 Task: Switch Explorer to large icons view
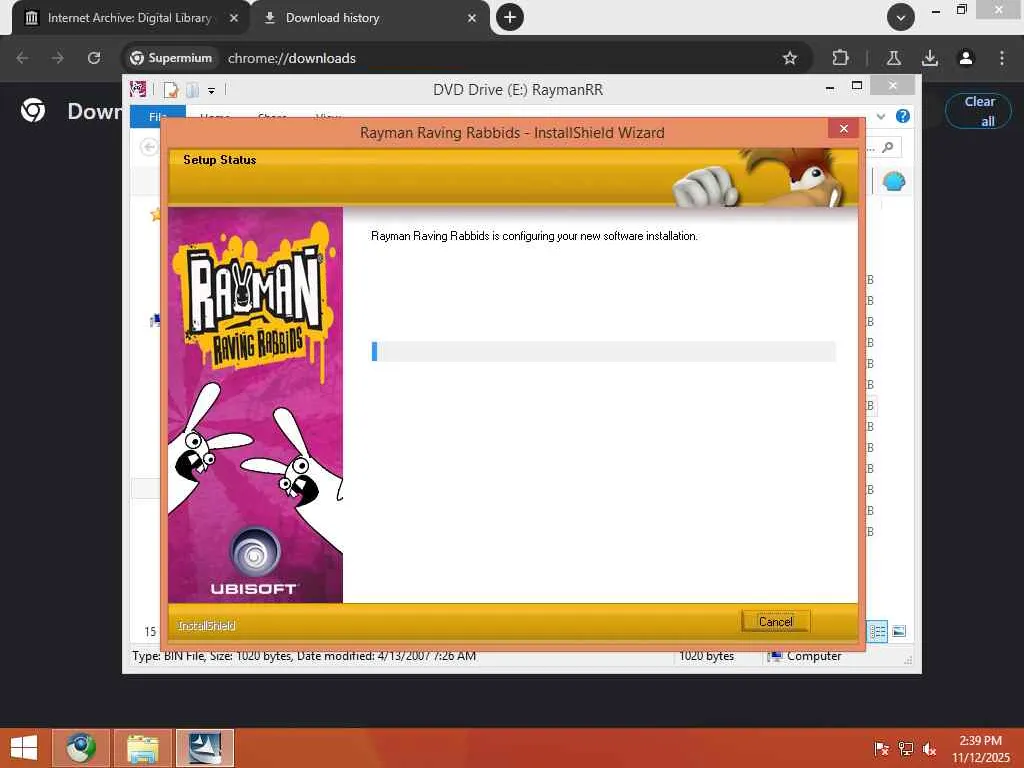pyautogui.click(x=899, y=632)
